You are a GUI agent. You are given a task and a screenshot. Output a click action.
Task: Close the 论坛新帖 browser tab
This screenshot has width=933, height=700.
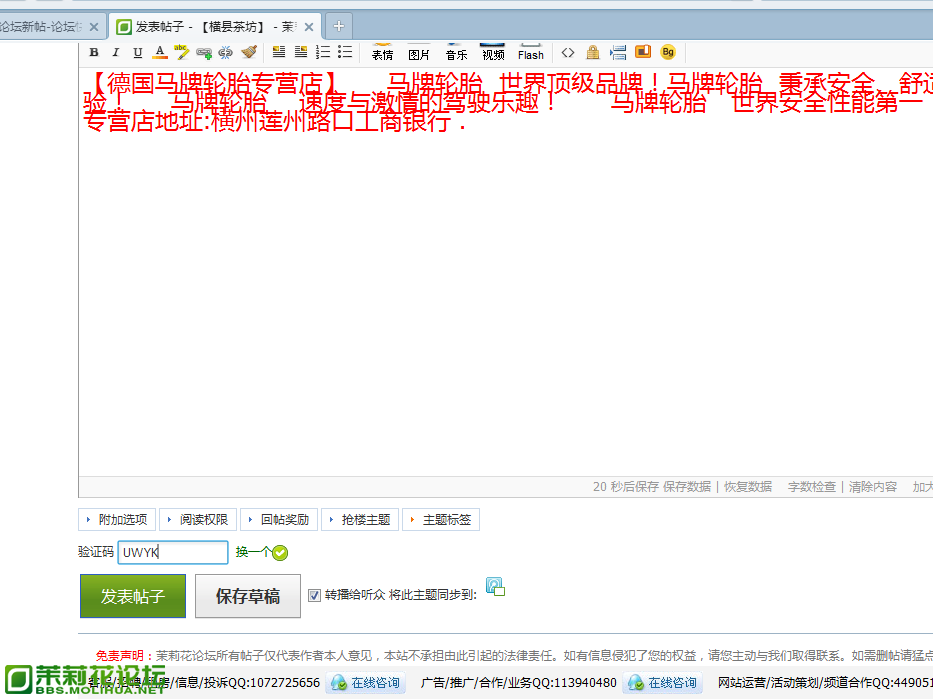click(94, 27)
